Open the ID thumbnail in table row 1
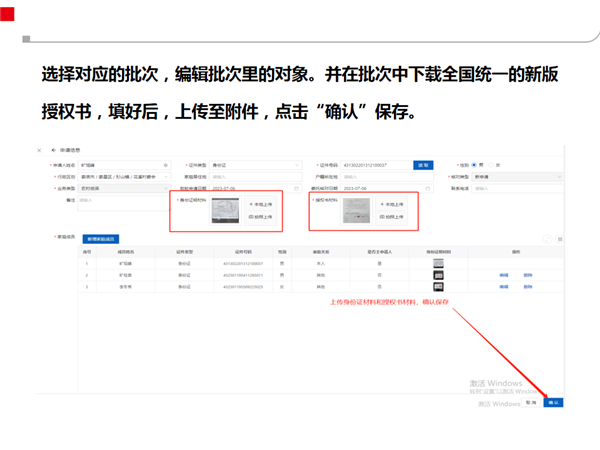Viewport: 600px width, 450px height. pyautogui.click(x=439, y=263)
